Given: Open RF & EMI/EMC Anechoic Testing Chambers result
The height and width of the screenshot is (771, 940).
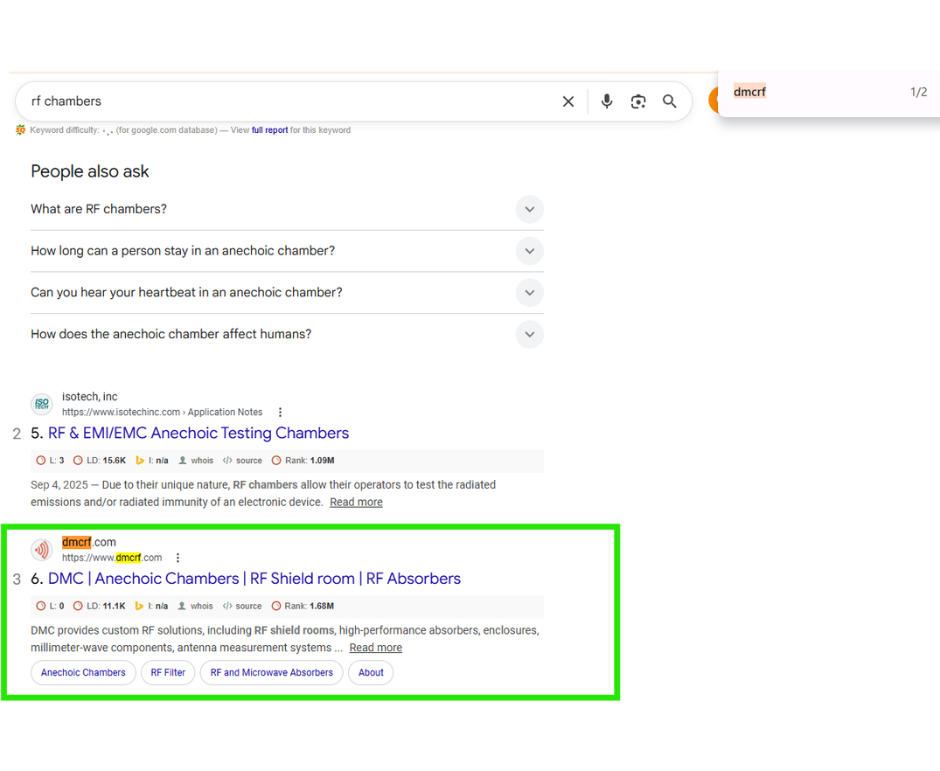Looking at the screenshot, I should coord(198,433).
